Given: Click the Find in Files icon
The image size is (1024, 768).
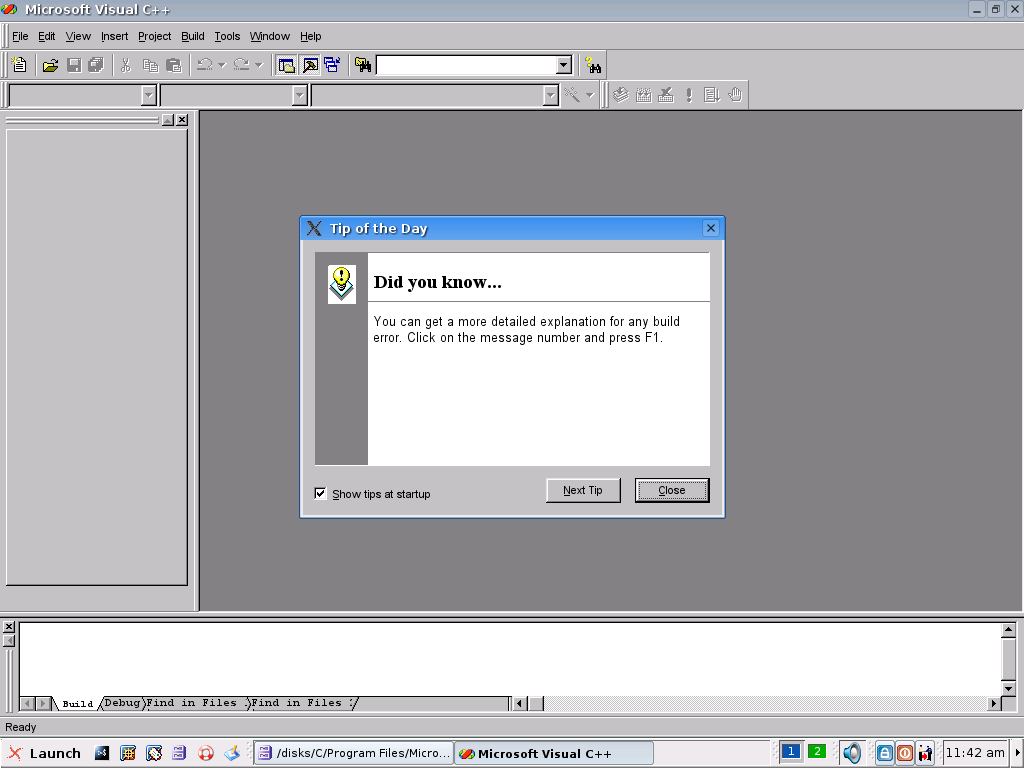Looking at the screenshot, I should 363,65.
